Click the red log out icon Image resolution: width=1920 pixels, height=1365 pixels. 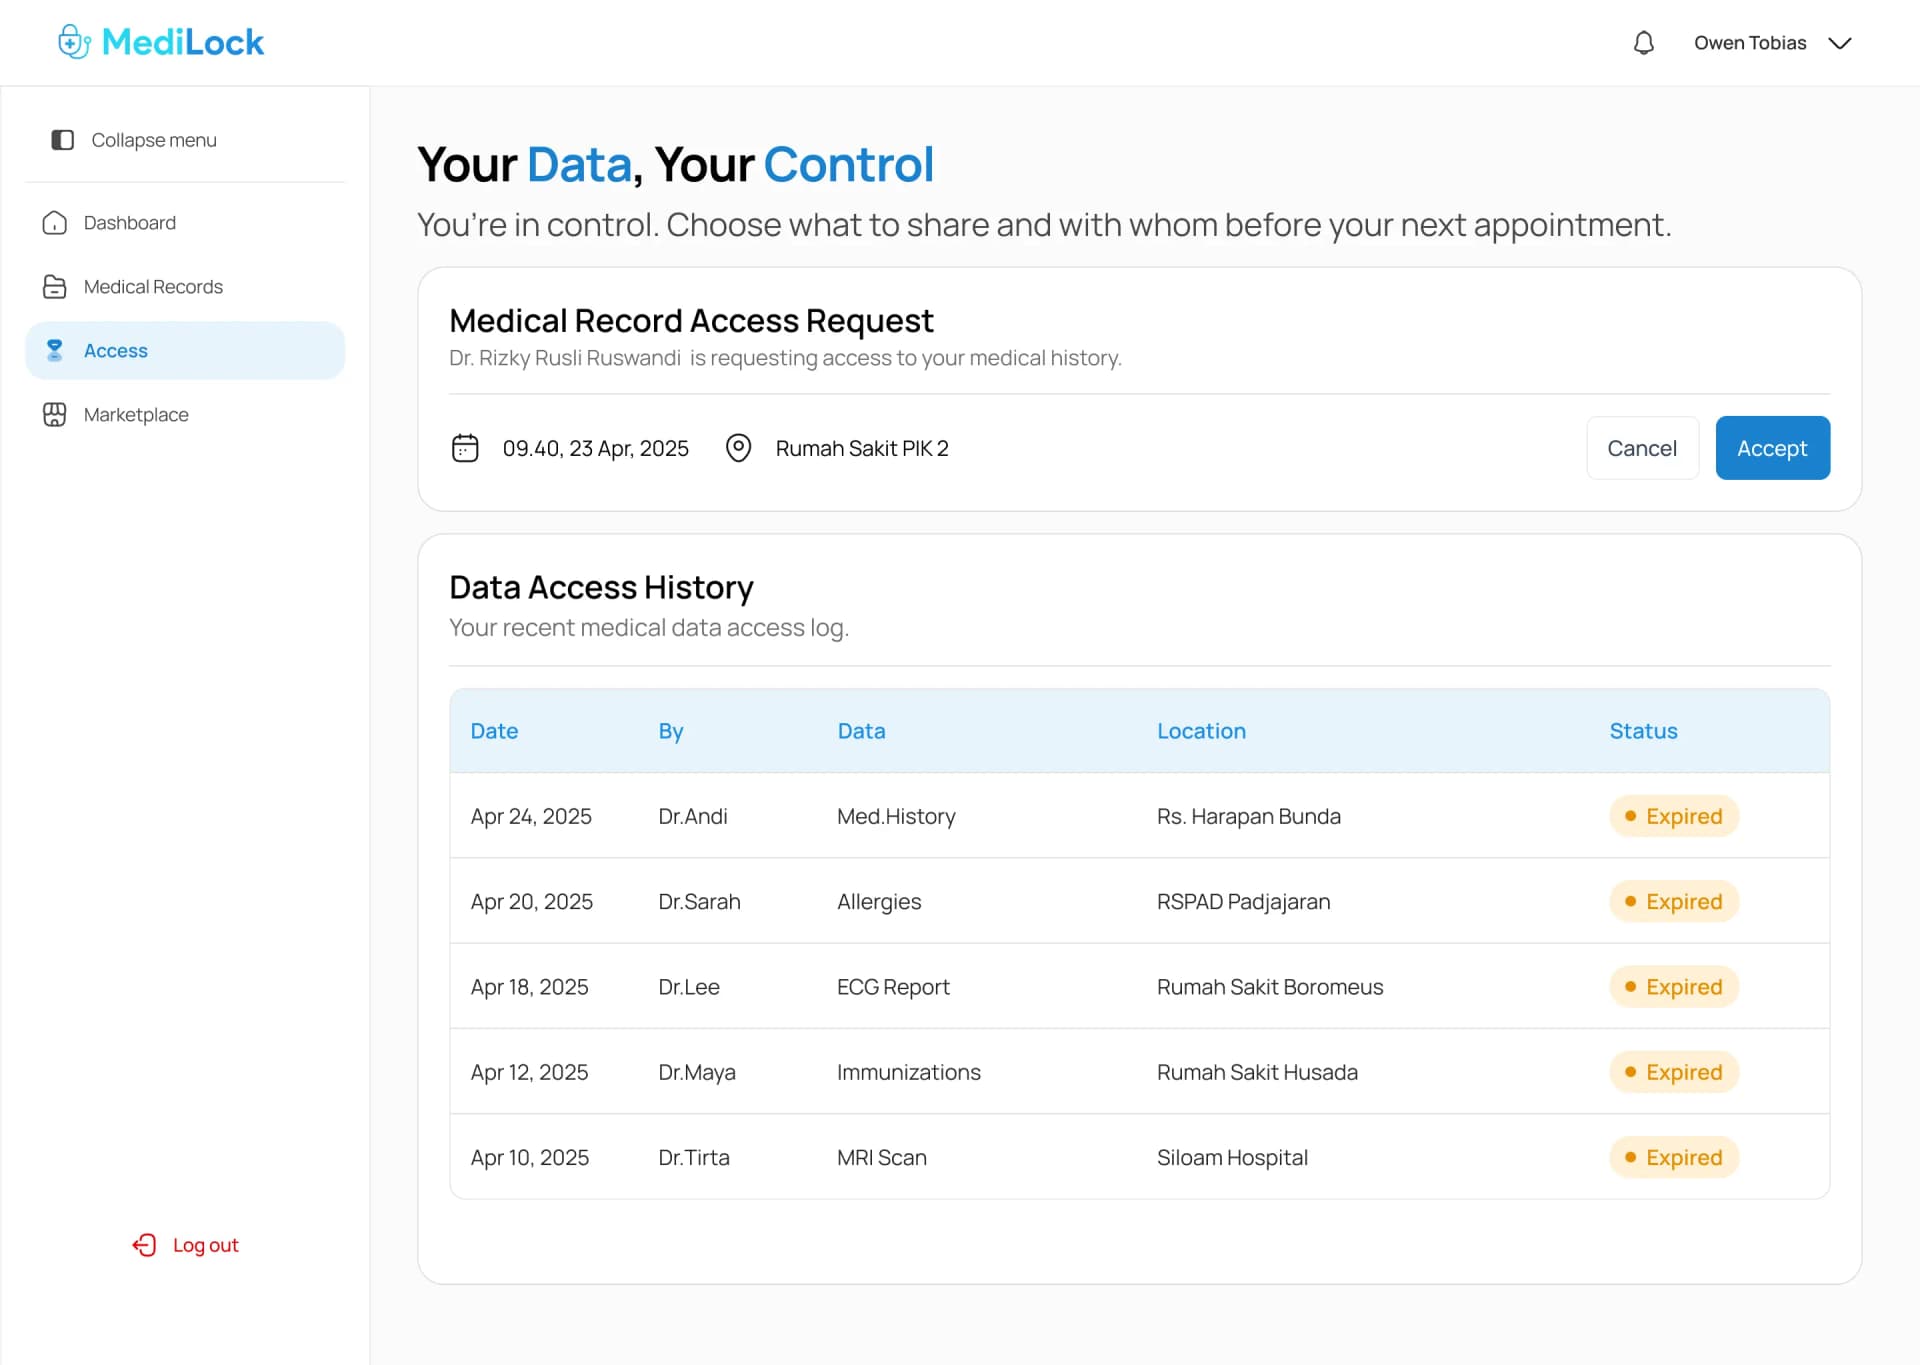tap(145, 1245)
